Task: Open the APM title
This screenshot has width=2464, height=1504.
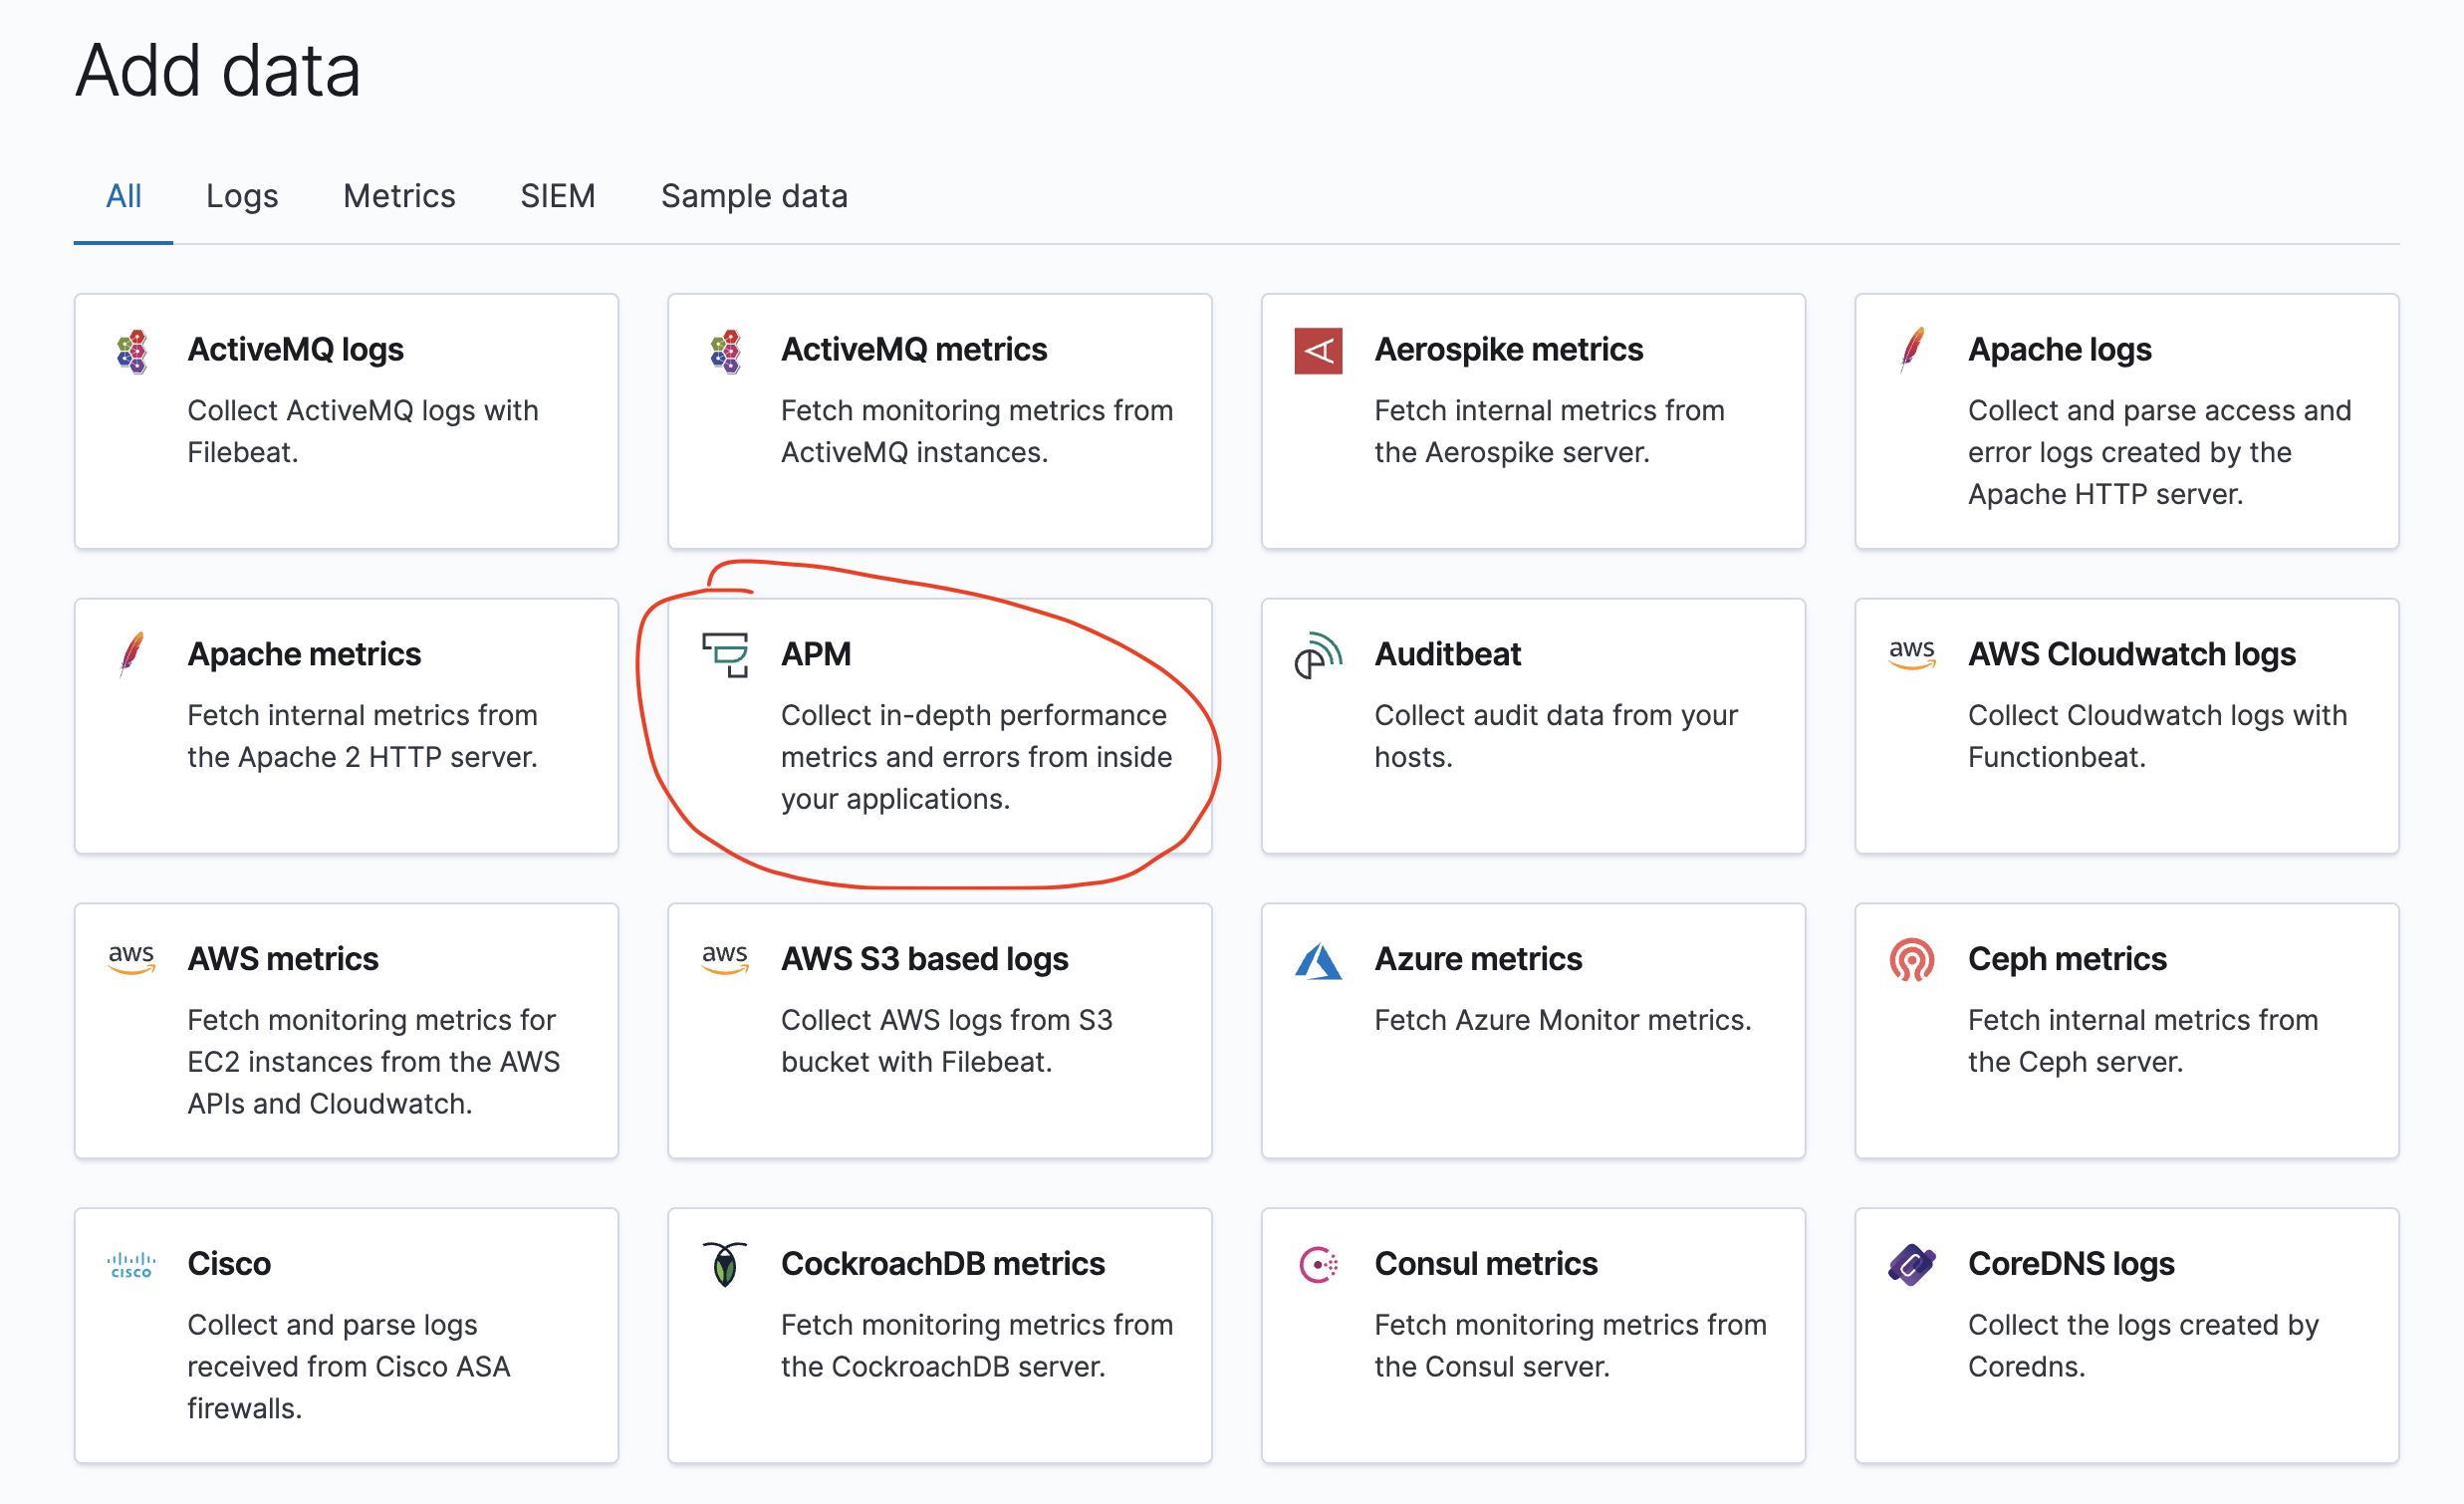Action: pos(816,654)
